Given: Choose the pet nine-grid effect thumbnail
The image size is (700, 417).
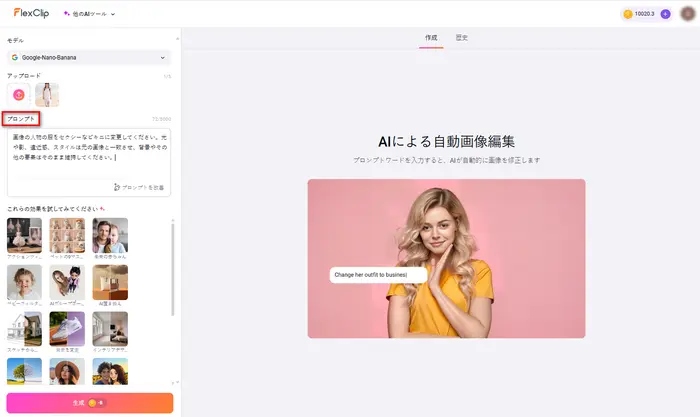Looking at the screenshot, I should (67, 235).
